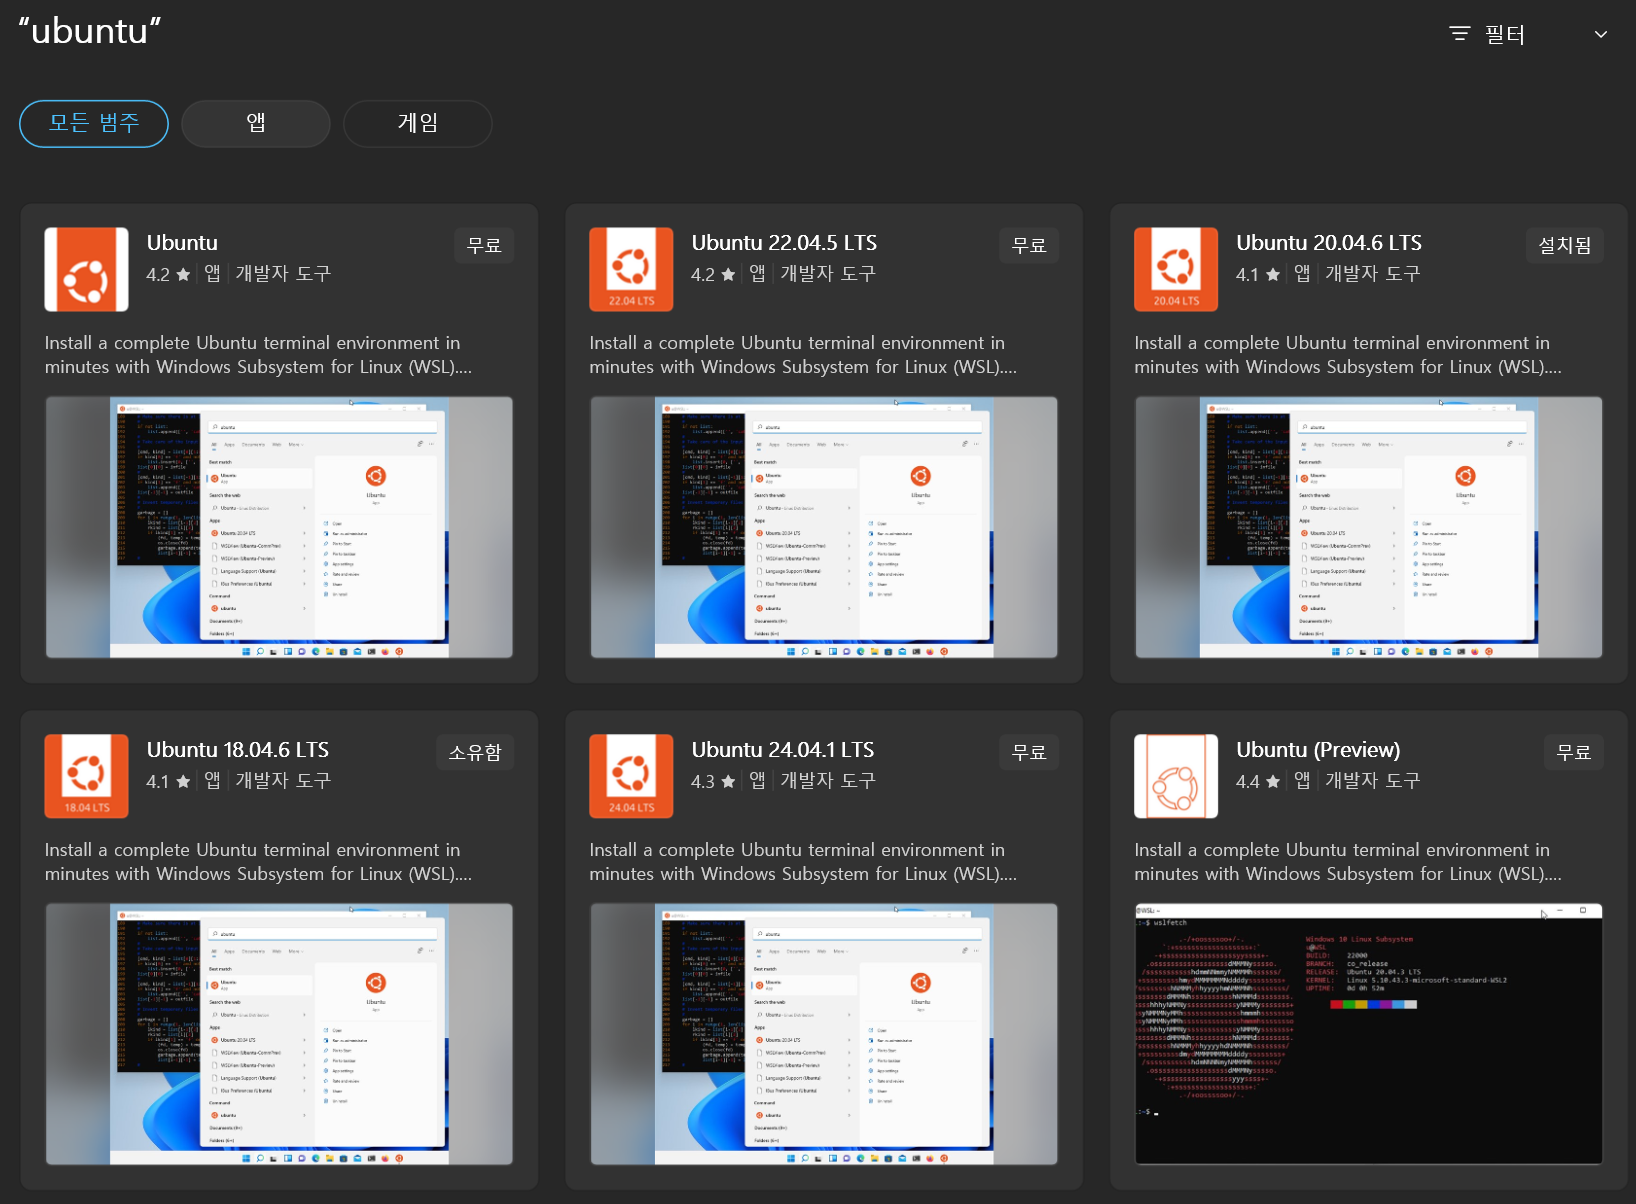1636x1204 pixels.
Task: Click the Ubuntu (Preview) title
Action: (x=1318, y=750)
